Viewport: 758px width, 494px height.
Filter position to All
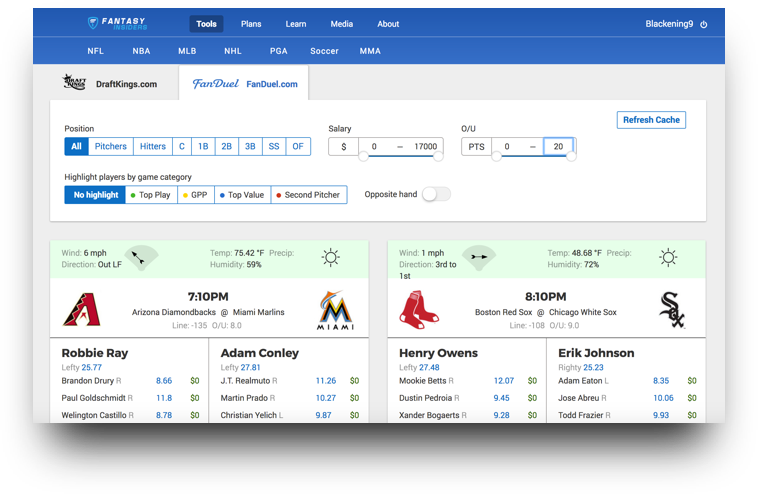(x=76, y=146)
